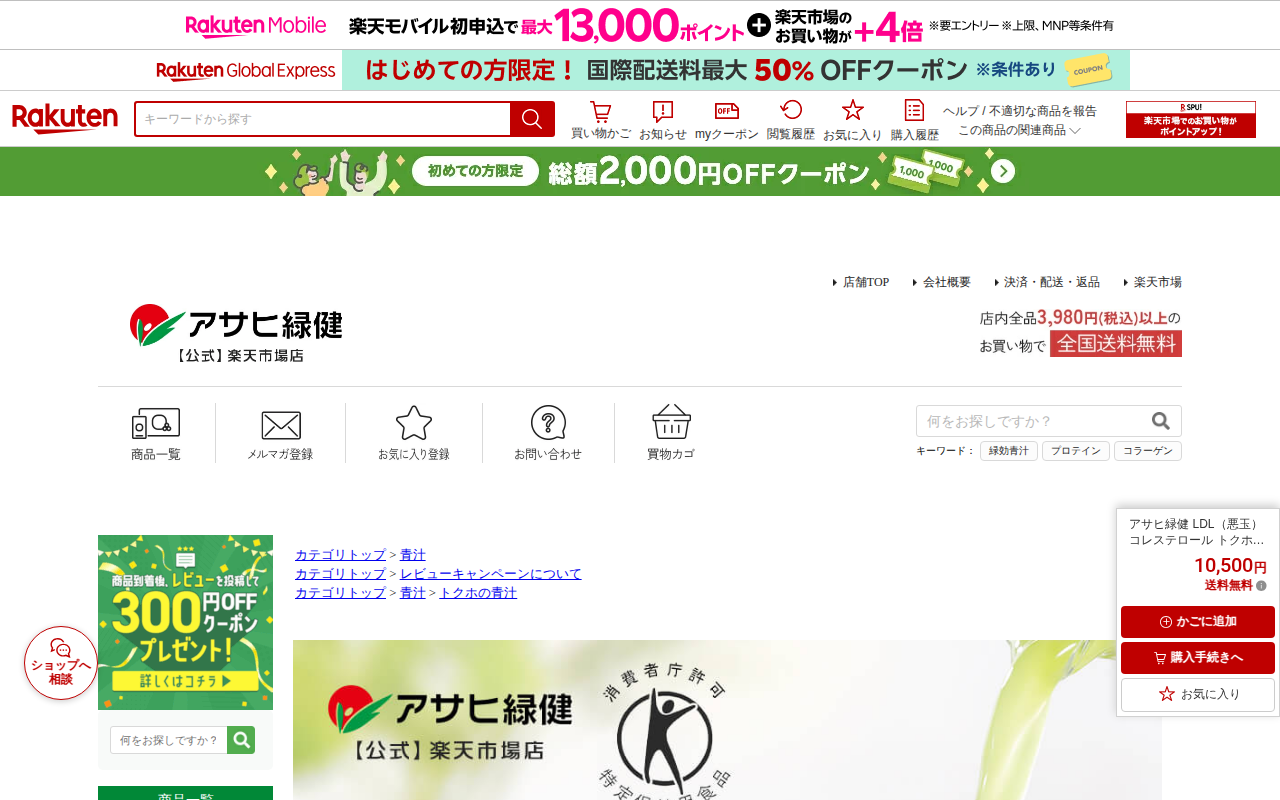The width and height of the screenshot is (1280, 800).
Task: Click the Rakuten search keyword field
Action: (x=322, y=119)
